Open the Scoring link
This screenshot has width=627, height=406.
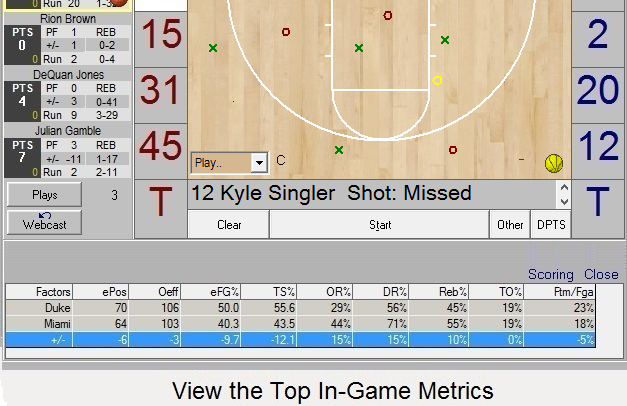point(551,274)
